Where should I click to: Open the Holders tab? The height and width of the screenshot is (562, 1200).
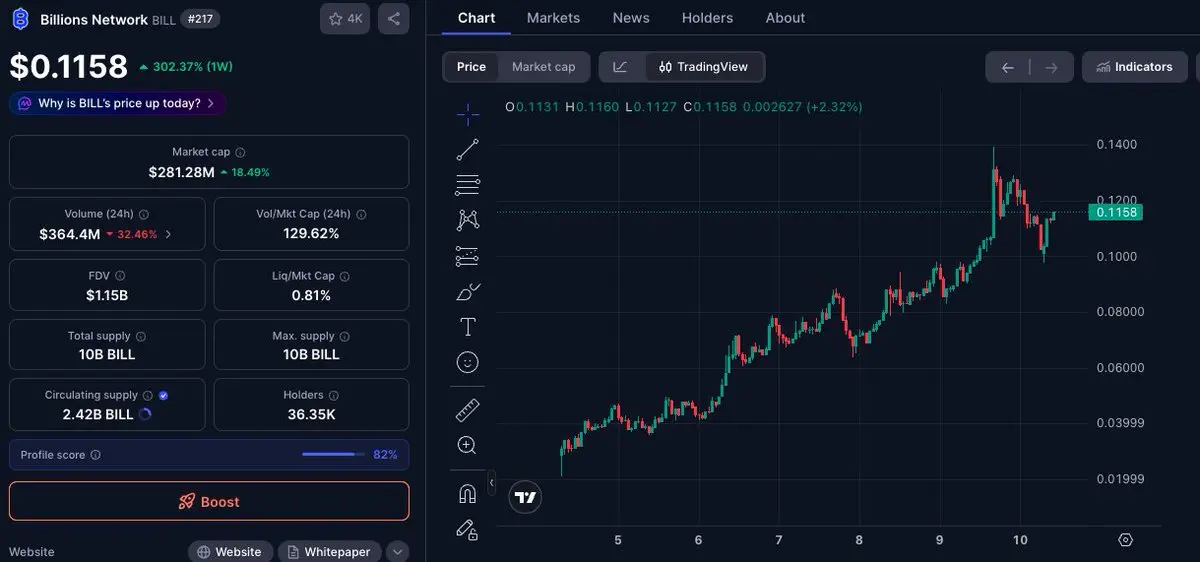coord(707,18)
